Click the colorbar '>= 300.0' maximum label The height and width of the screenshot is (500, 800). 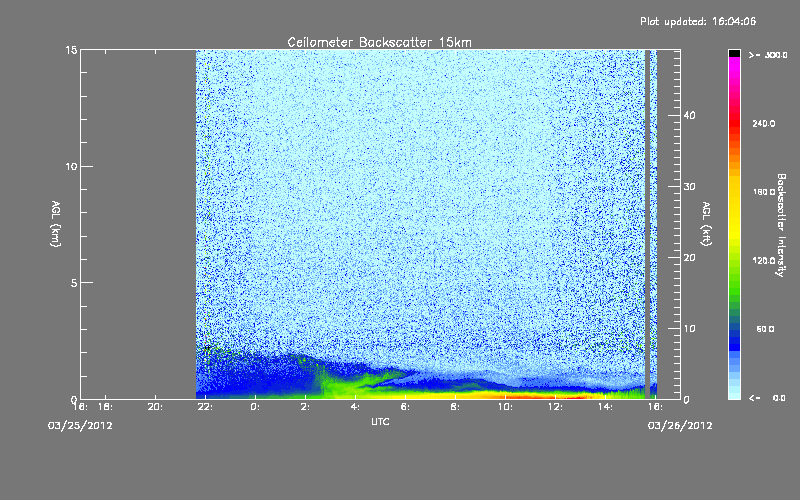point(768,55)
